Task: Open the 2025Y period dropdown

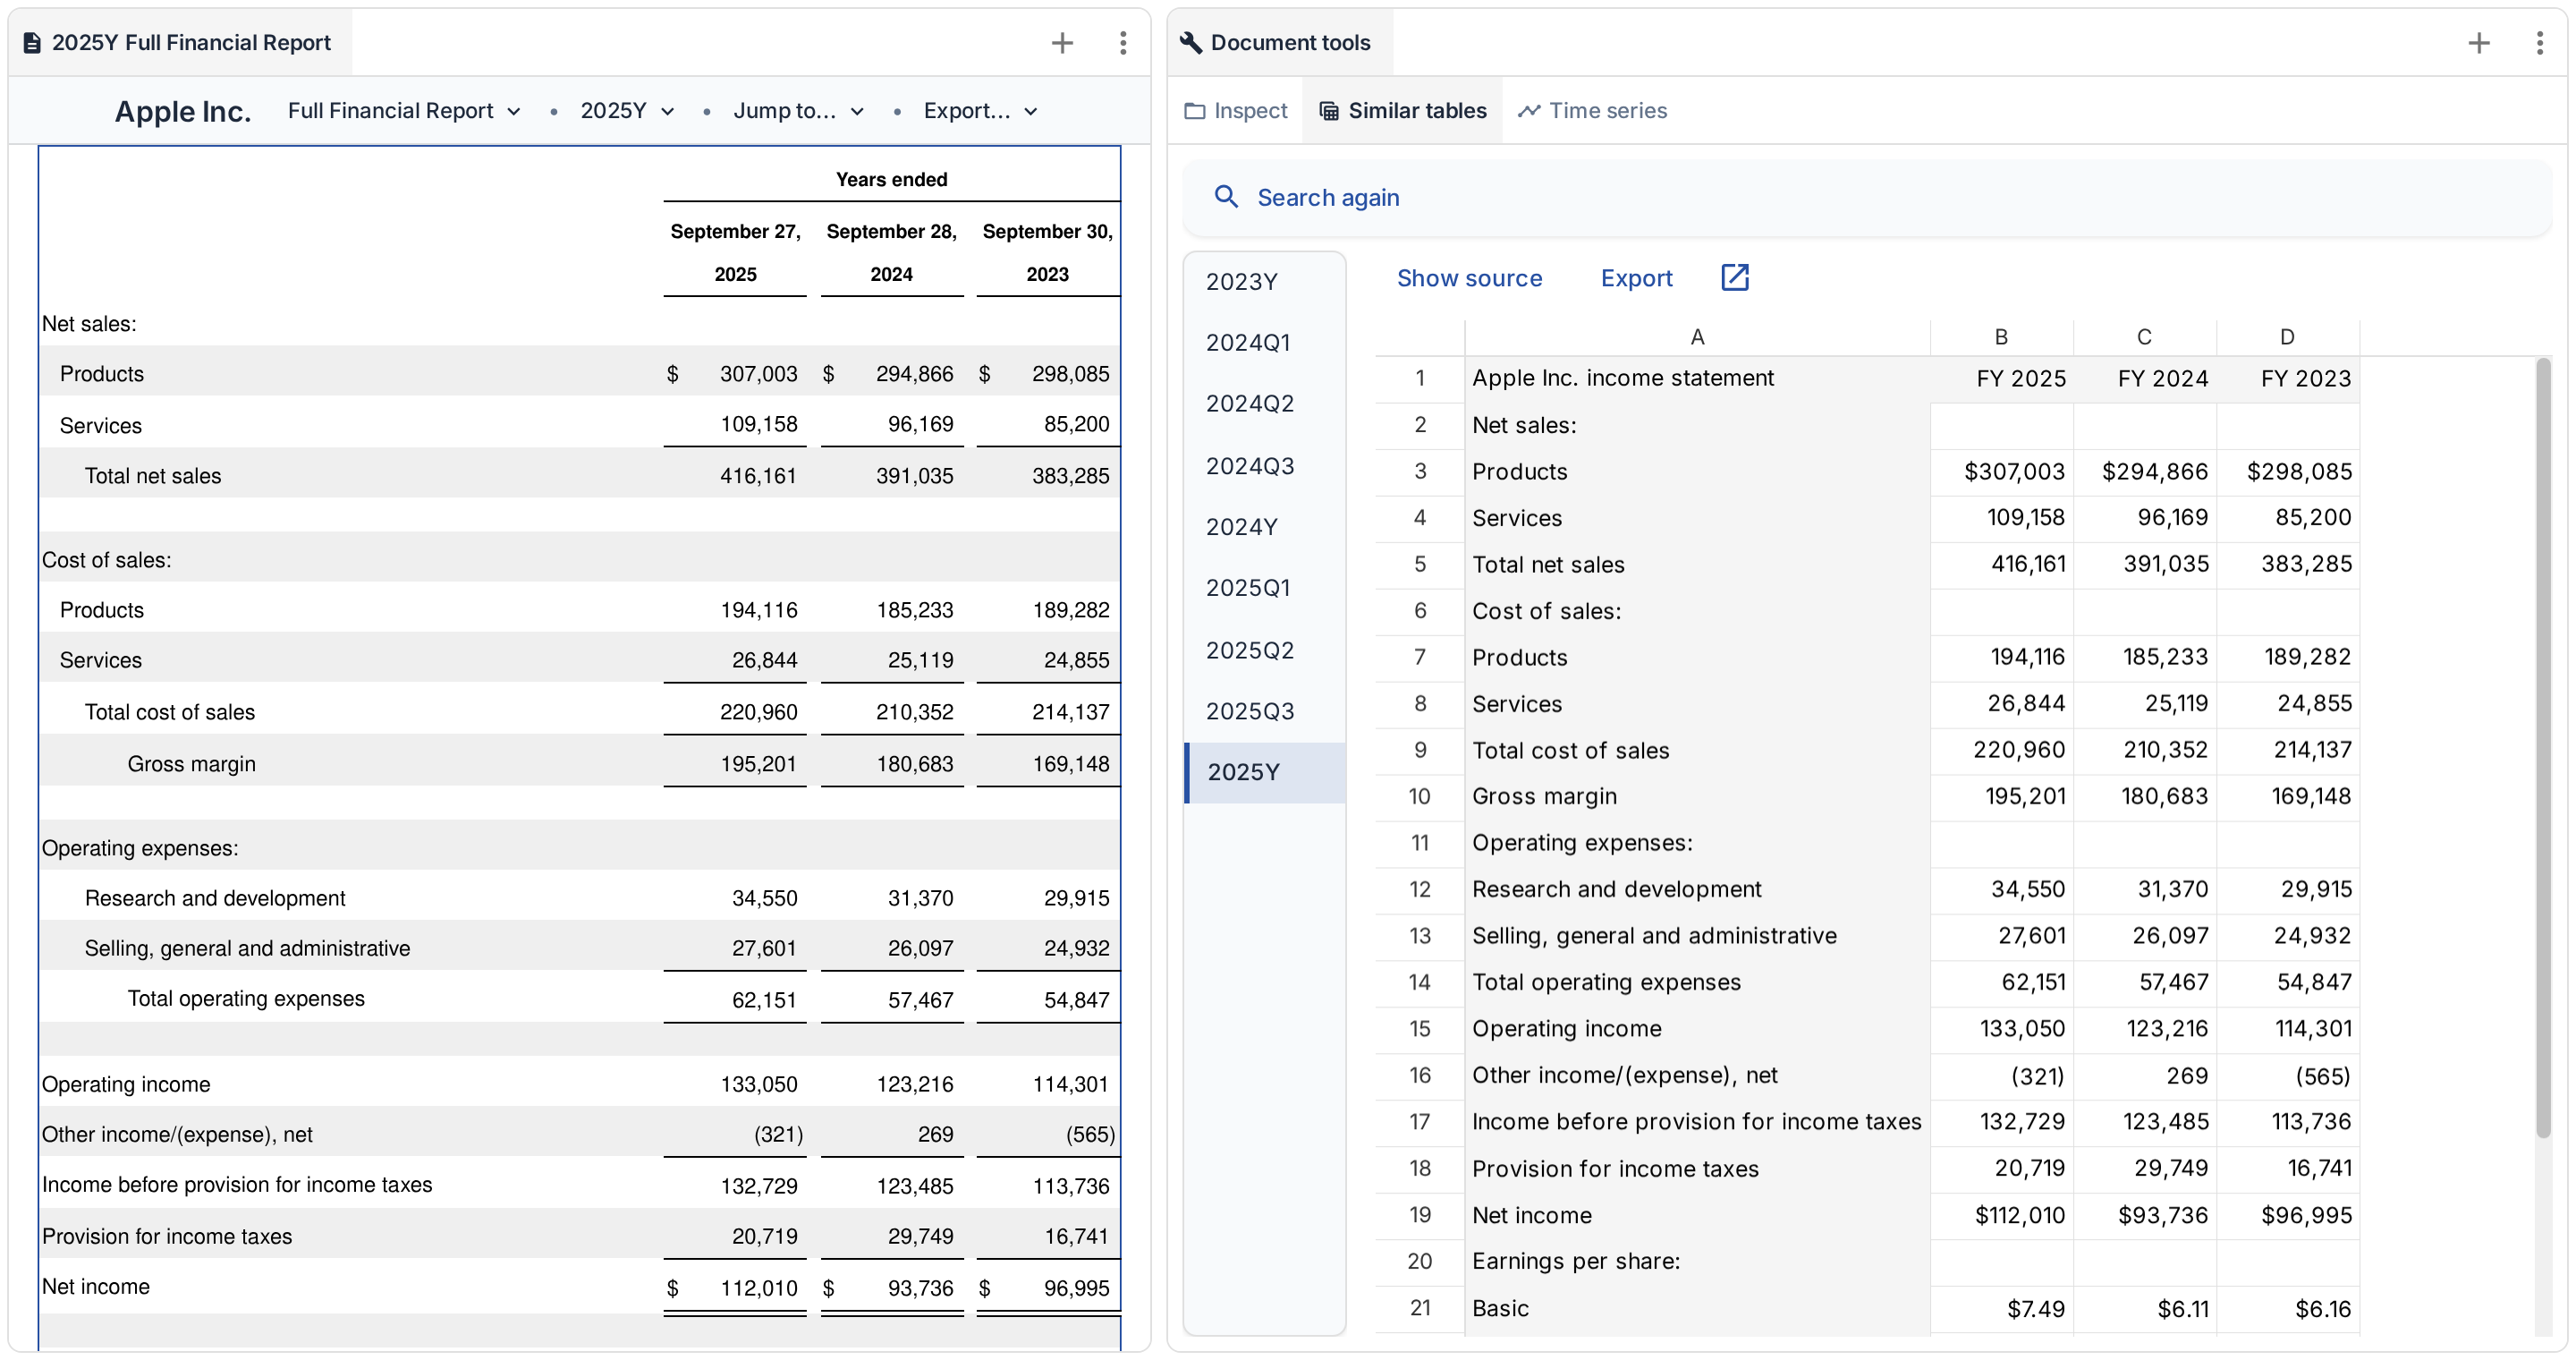Action: coord(627,111)
